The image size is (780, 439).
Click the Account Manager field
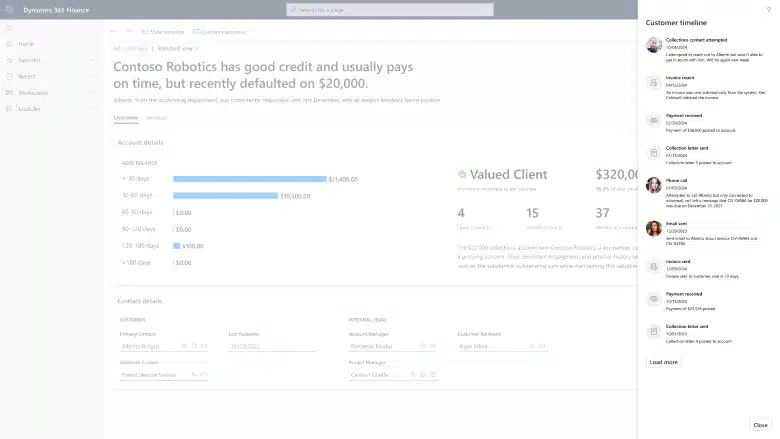[x=393, y=346]
